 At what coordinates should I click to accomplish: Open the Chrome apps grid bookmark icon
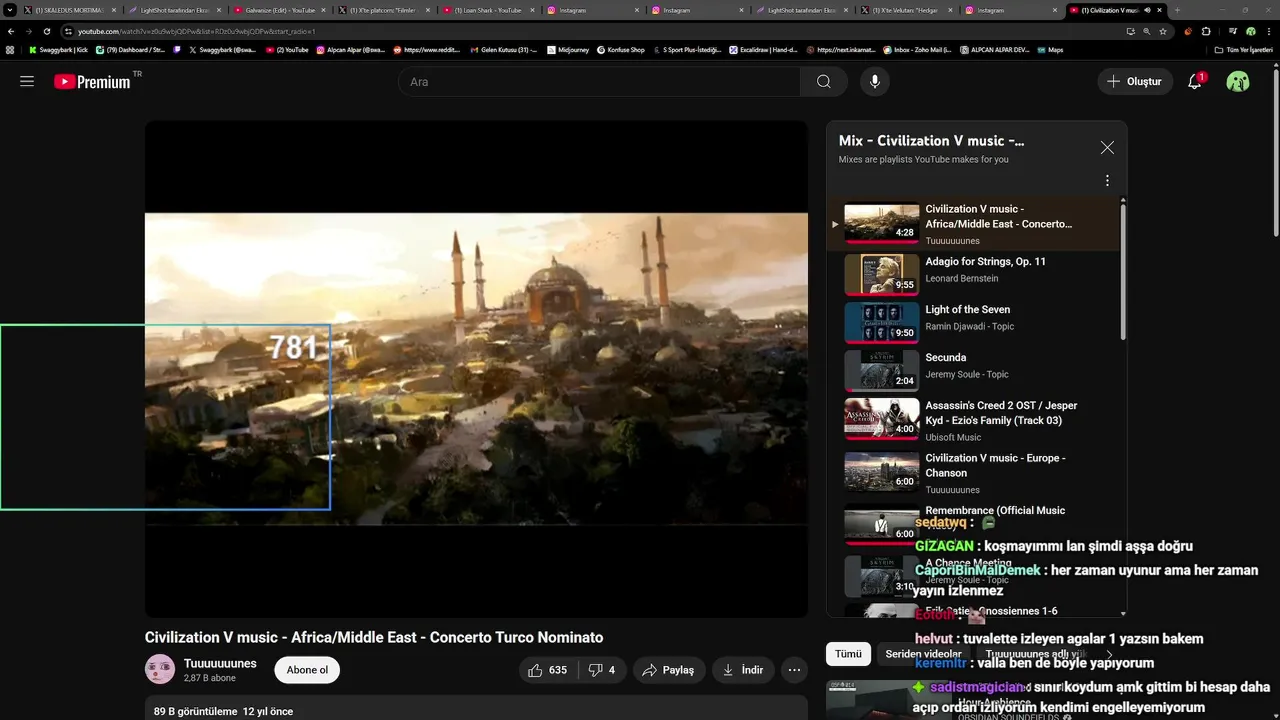[10, 49]
